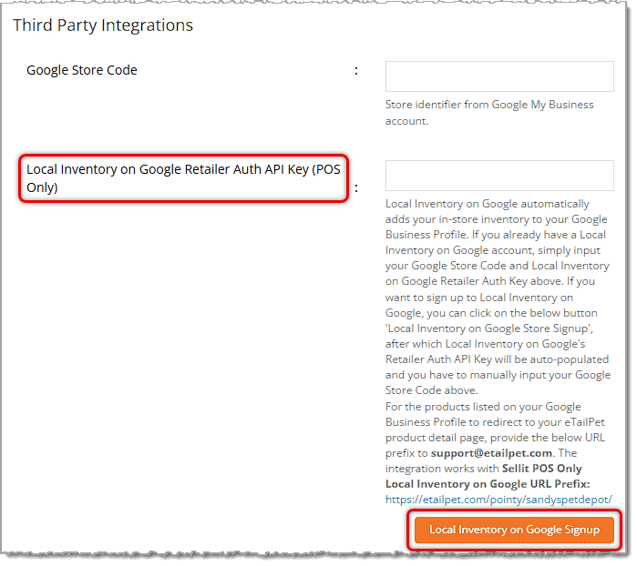Click the 'Sellit POS Only' bold text
637x566 pixels.
click(542, 468)
